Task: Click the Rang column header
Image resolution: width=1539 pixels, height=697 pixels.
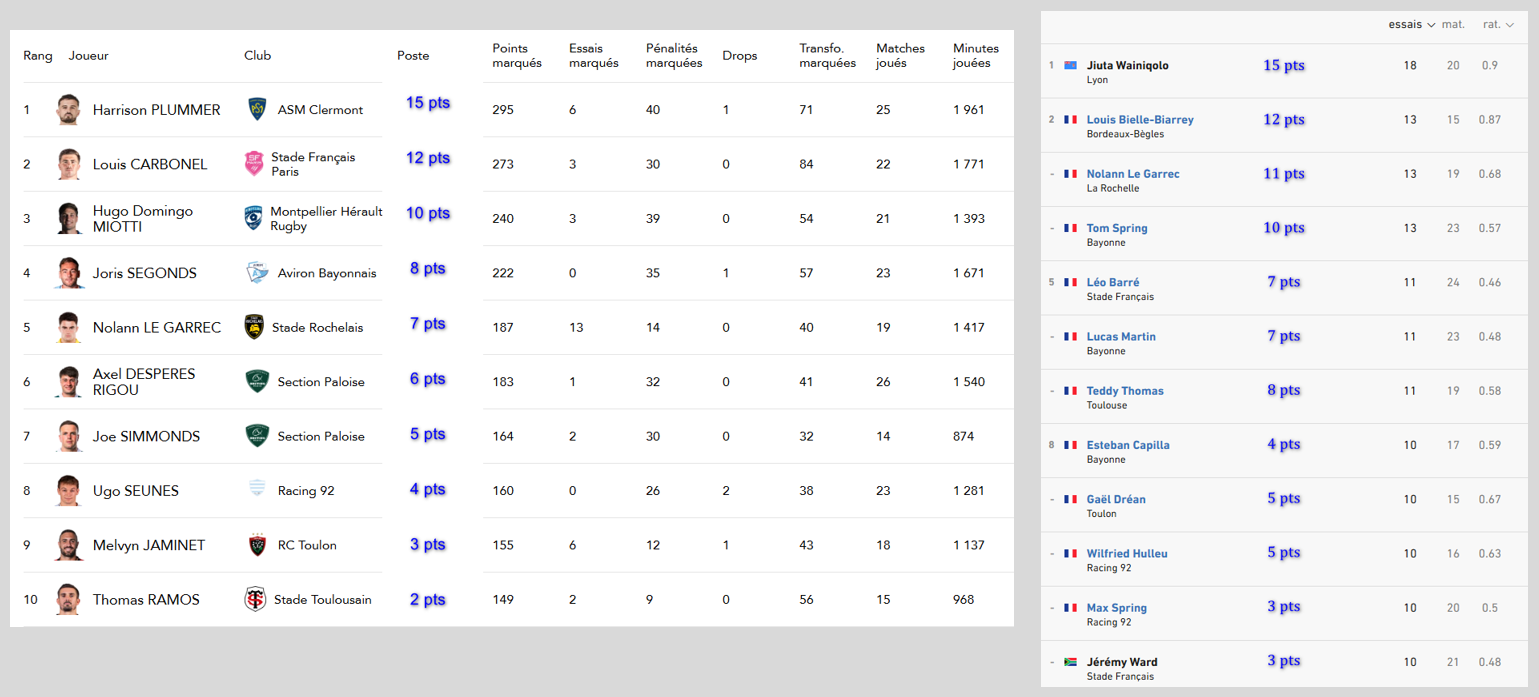Action: tap(38, 56)
